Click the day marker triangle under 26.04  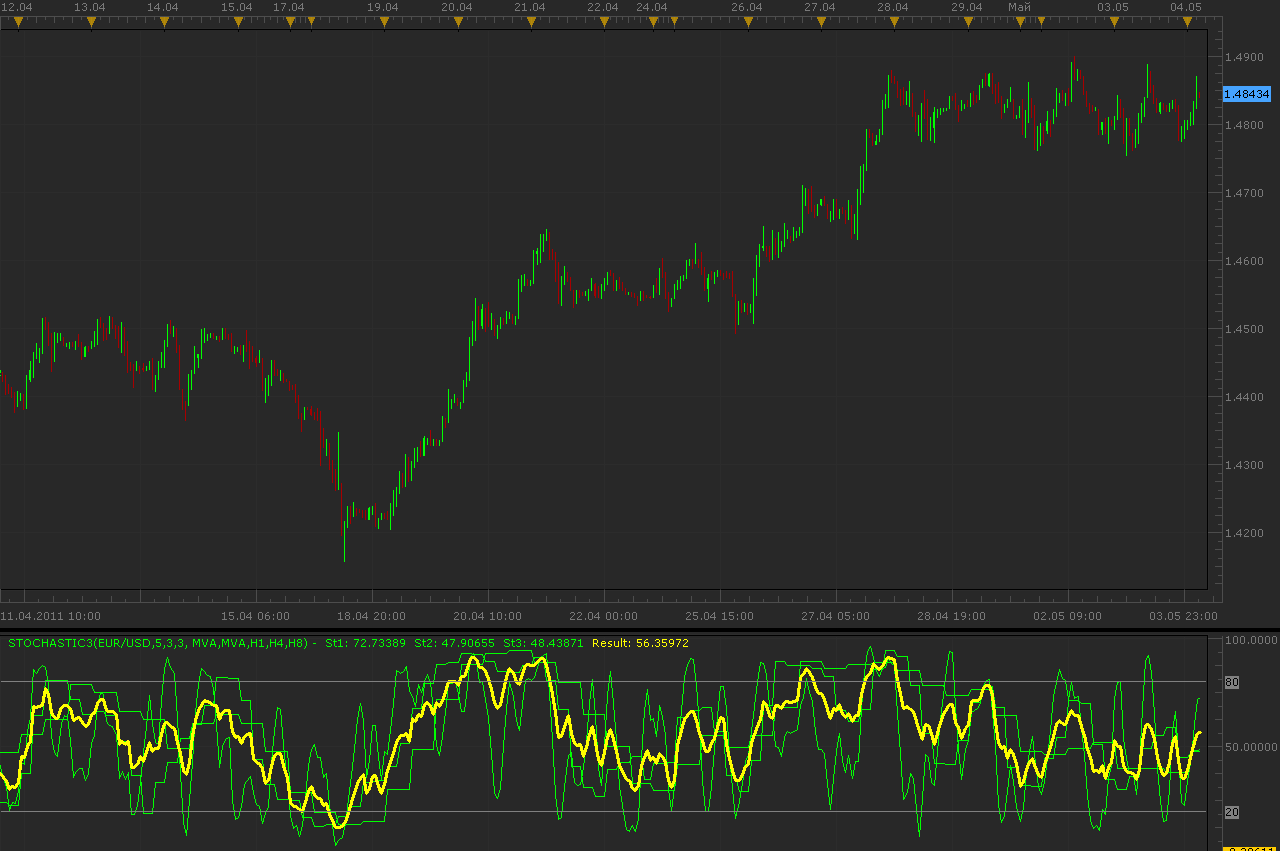(747, 21)
